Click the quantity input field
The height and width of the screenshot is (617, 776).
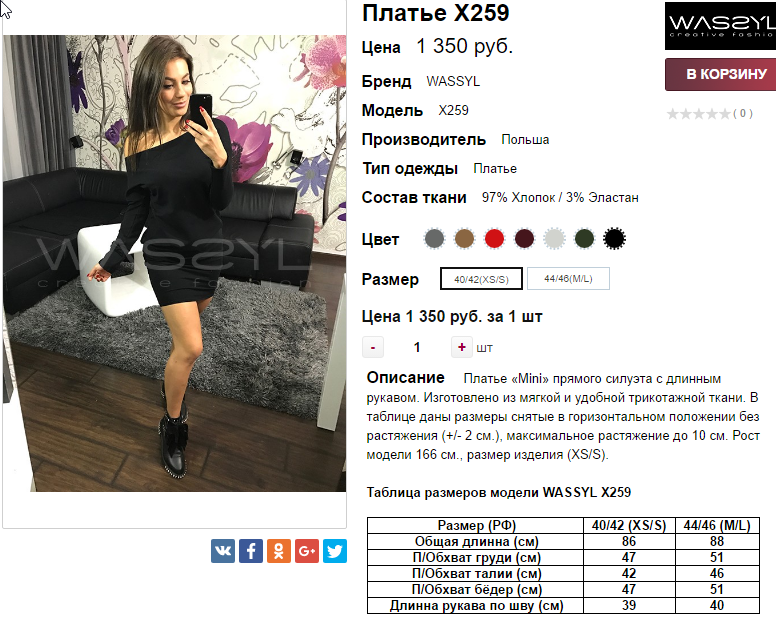tap(417, 347)
